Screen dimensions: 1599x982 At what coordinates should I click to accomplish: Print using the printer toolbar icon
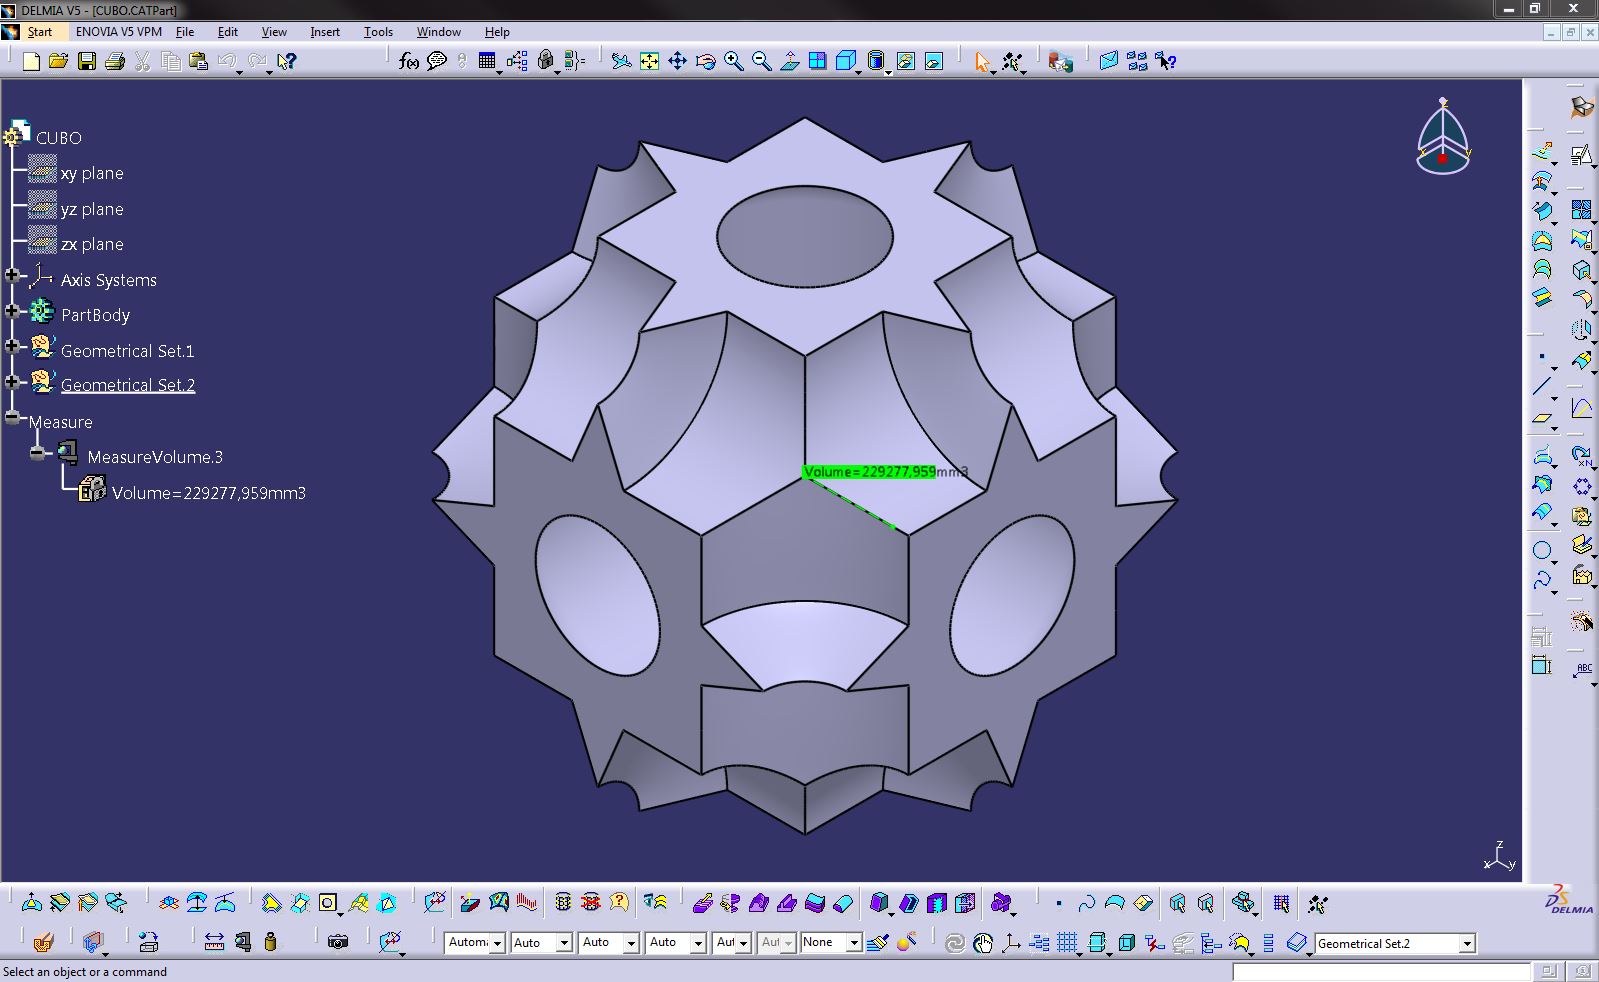115,62
